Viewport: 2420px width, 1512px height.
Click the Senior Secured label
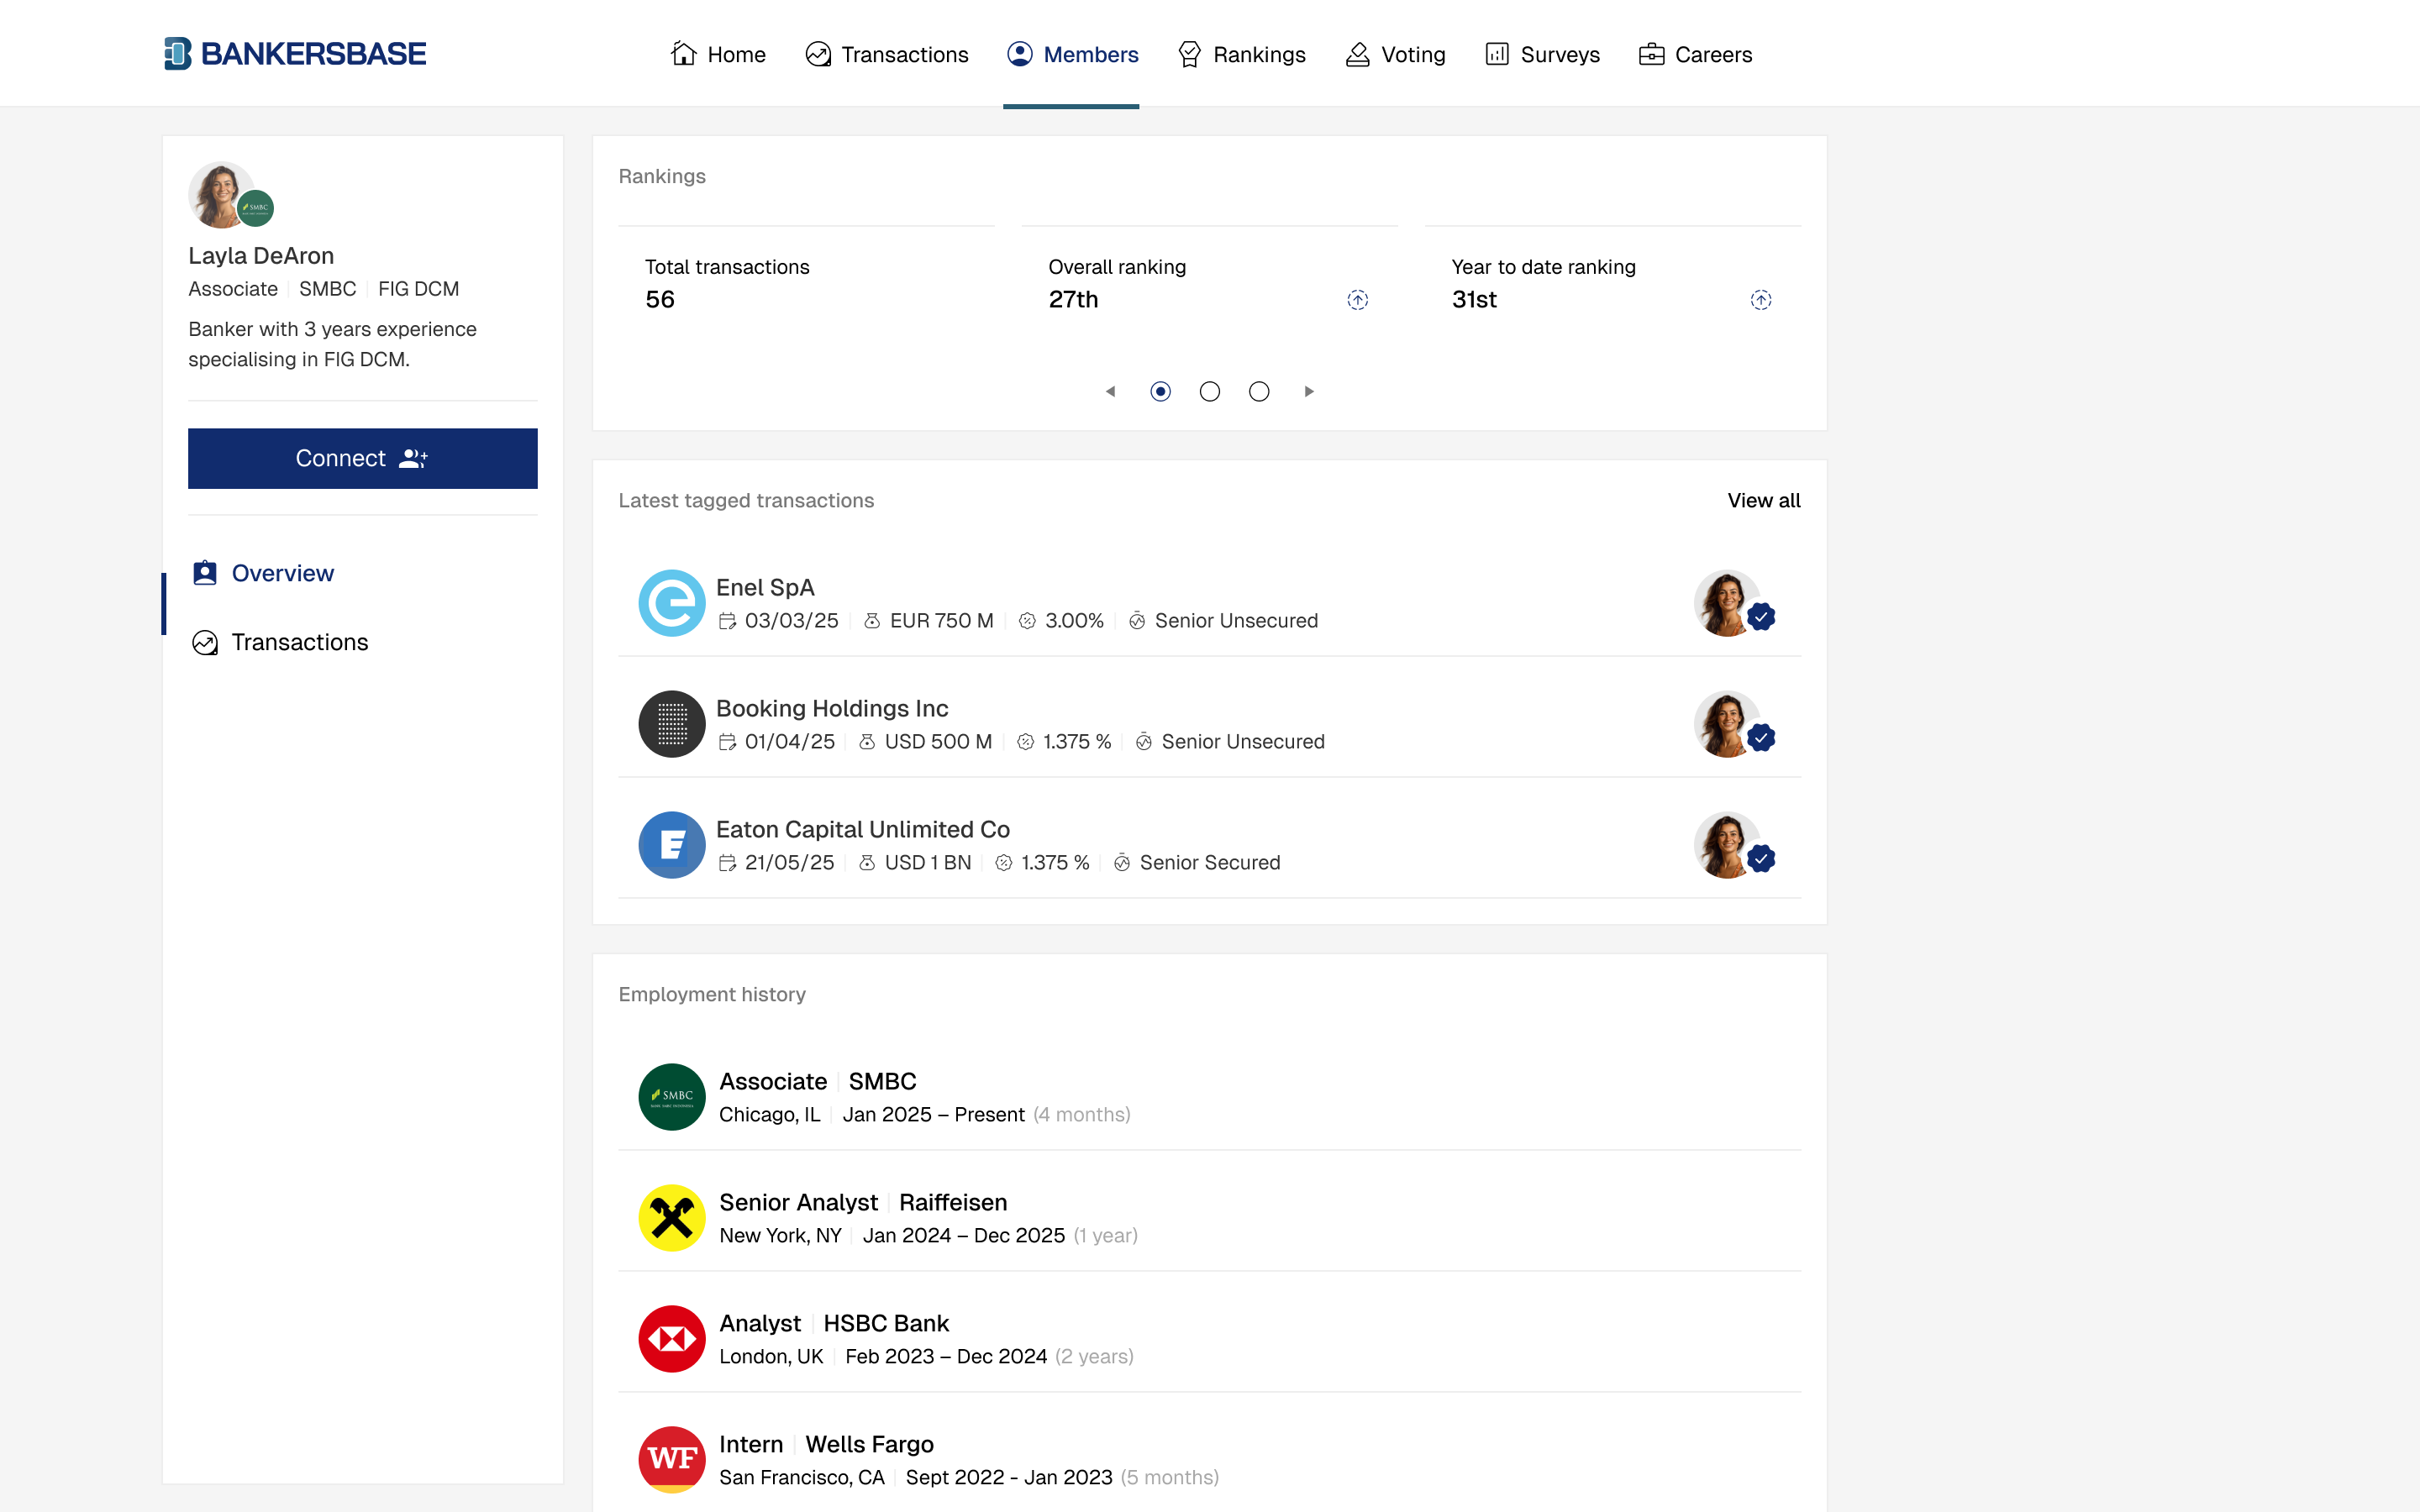point(1210,862)
